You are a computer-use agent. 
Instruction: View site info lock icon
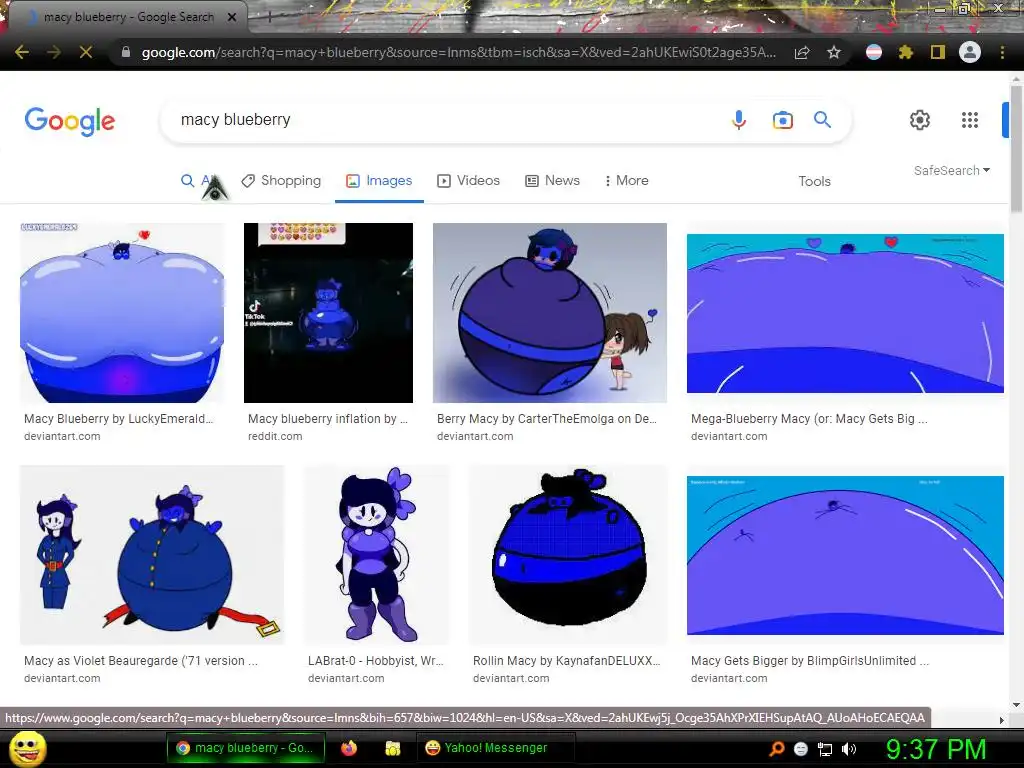pos(126,52)
